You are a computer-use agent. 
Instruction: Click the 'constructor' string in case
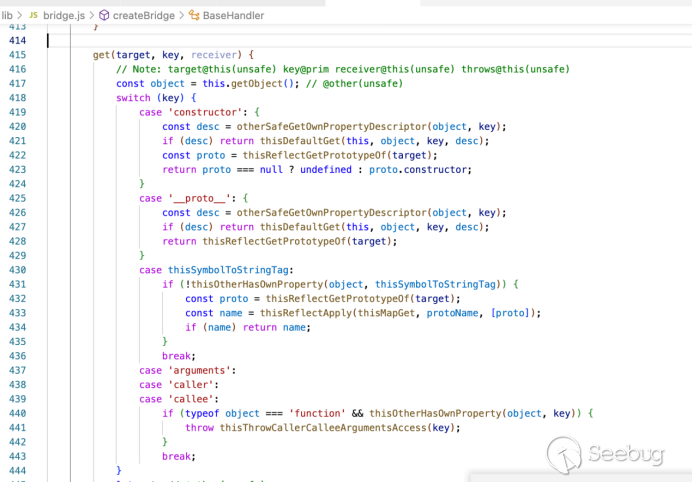[205, 112]
